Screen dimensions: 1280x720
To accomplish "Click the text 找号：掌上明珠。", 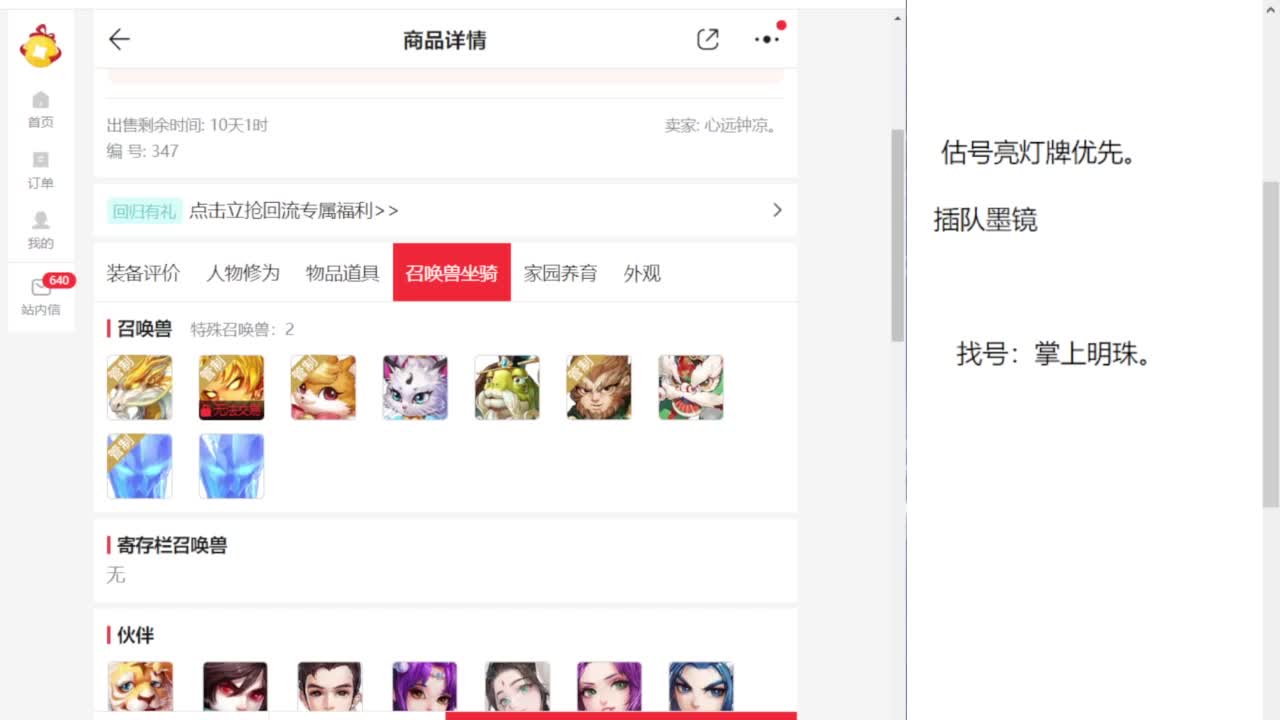I will coord(1055,353).
